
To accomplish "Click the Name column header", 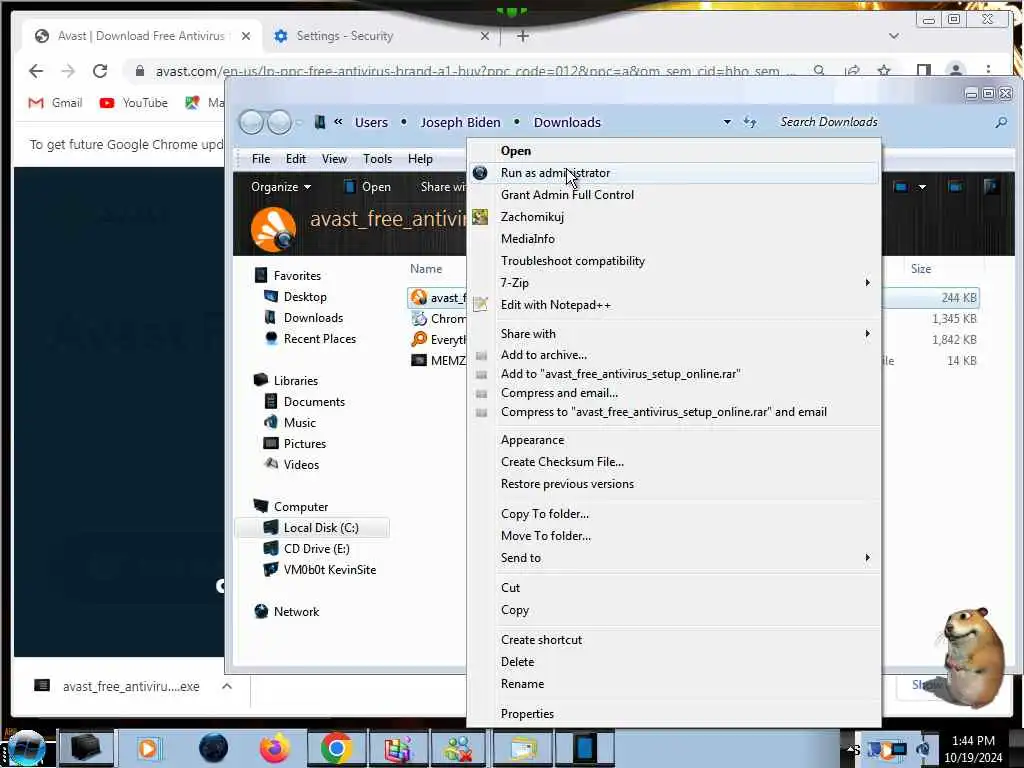I will 426,268.
